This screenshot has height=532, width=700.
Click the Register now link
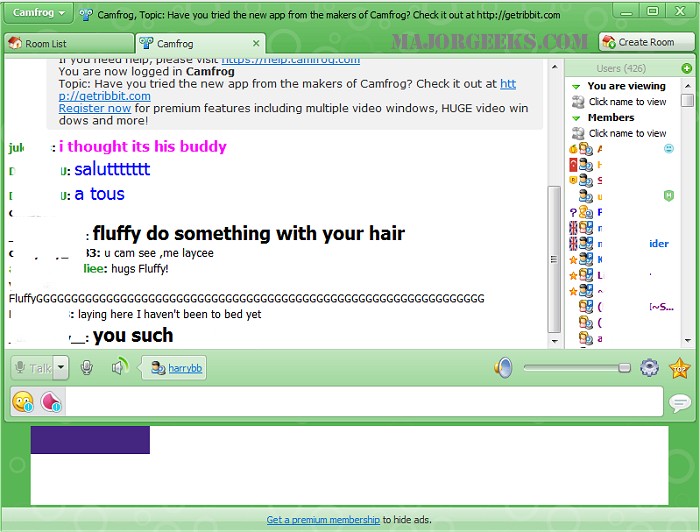coord(95,108)
